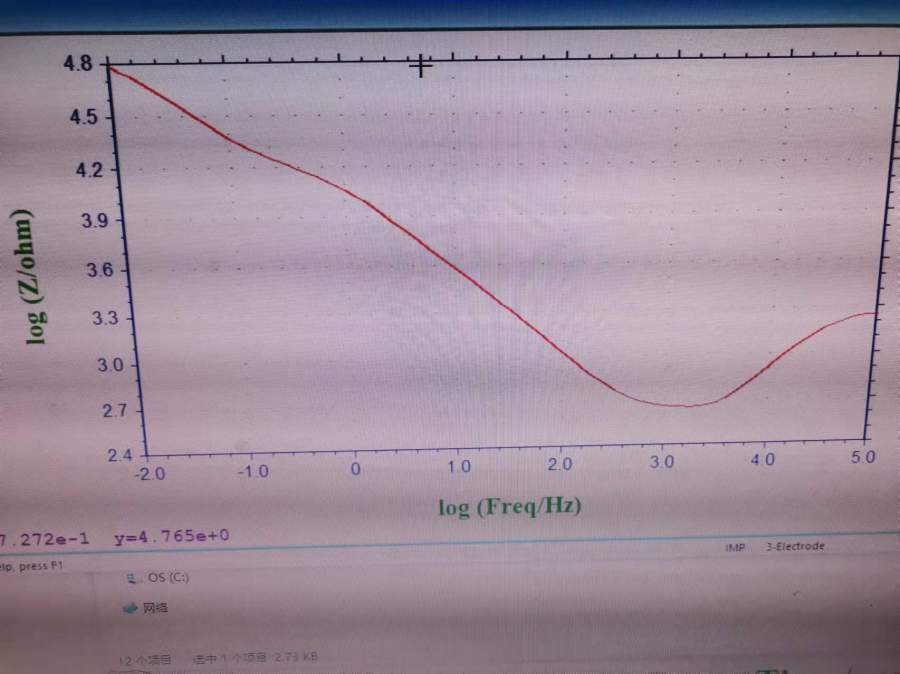Select the 网络 network item
The width and height of the screenshot is (900, 674).
tap(146, 607)
